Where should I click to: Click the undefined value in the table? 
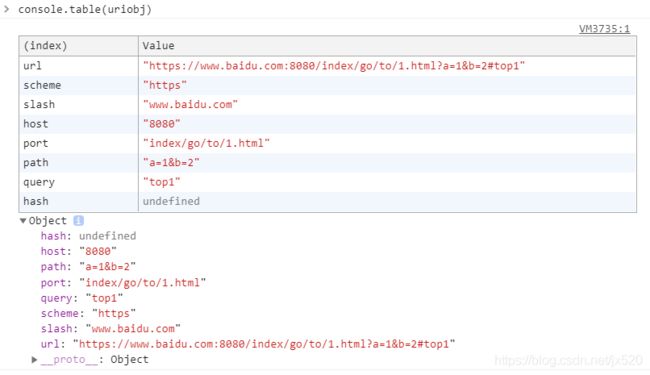coord(171,201)
